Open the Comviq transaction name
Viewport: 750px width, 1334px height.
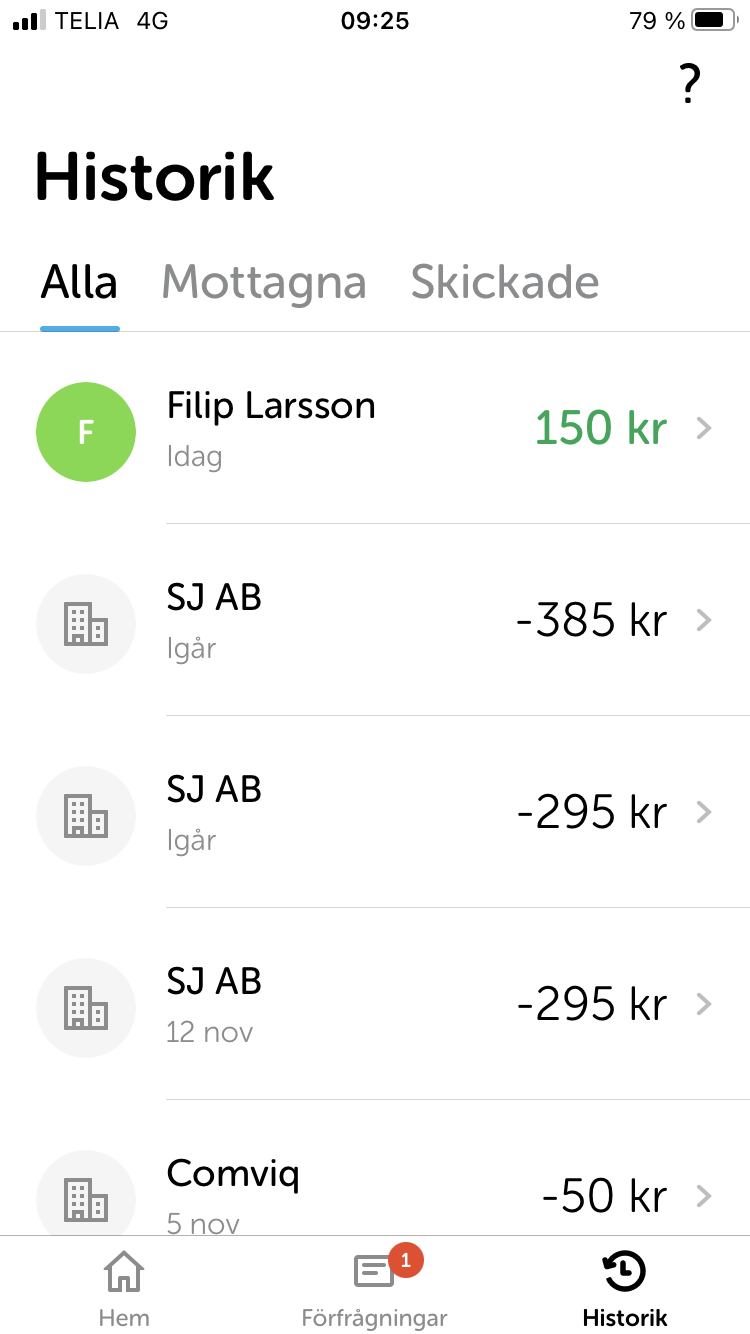(x=233, y=1173)
